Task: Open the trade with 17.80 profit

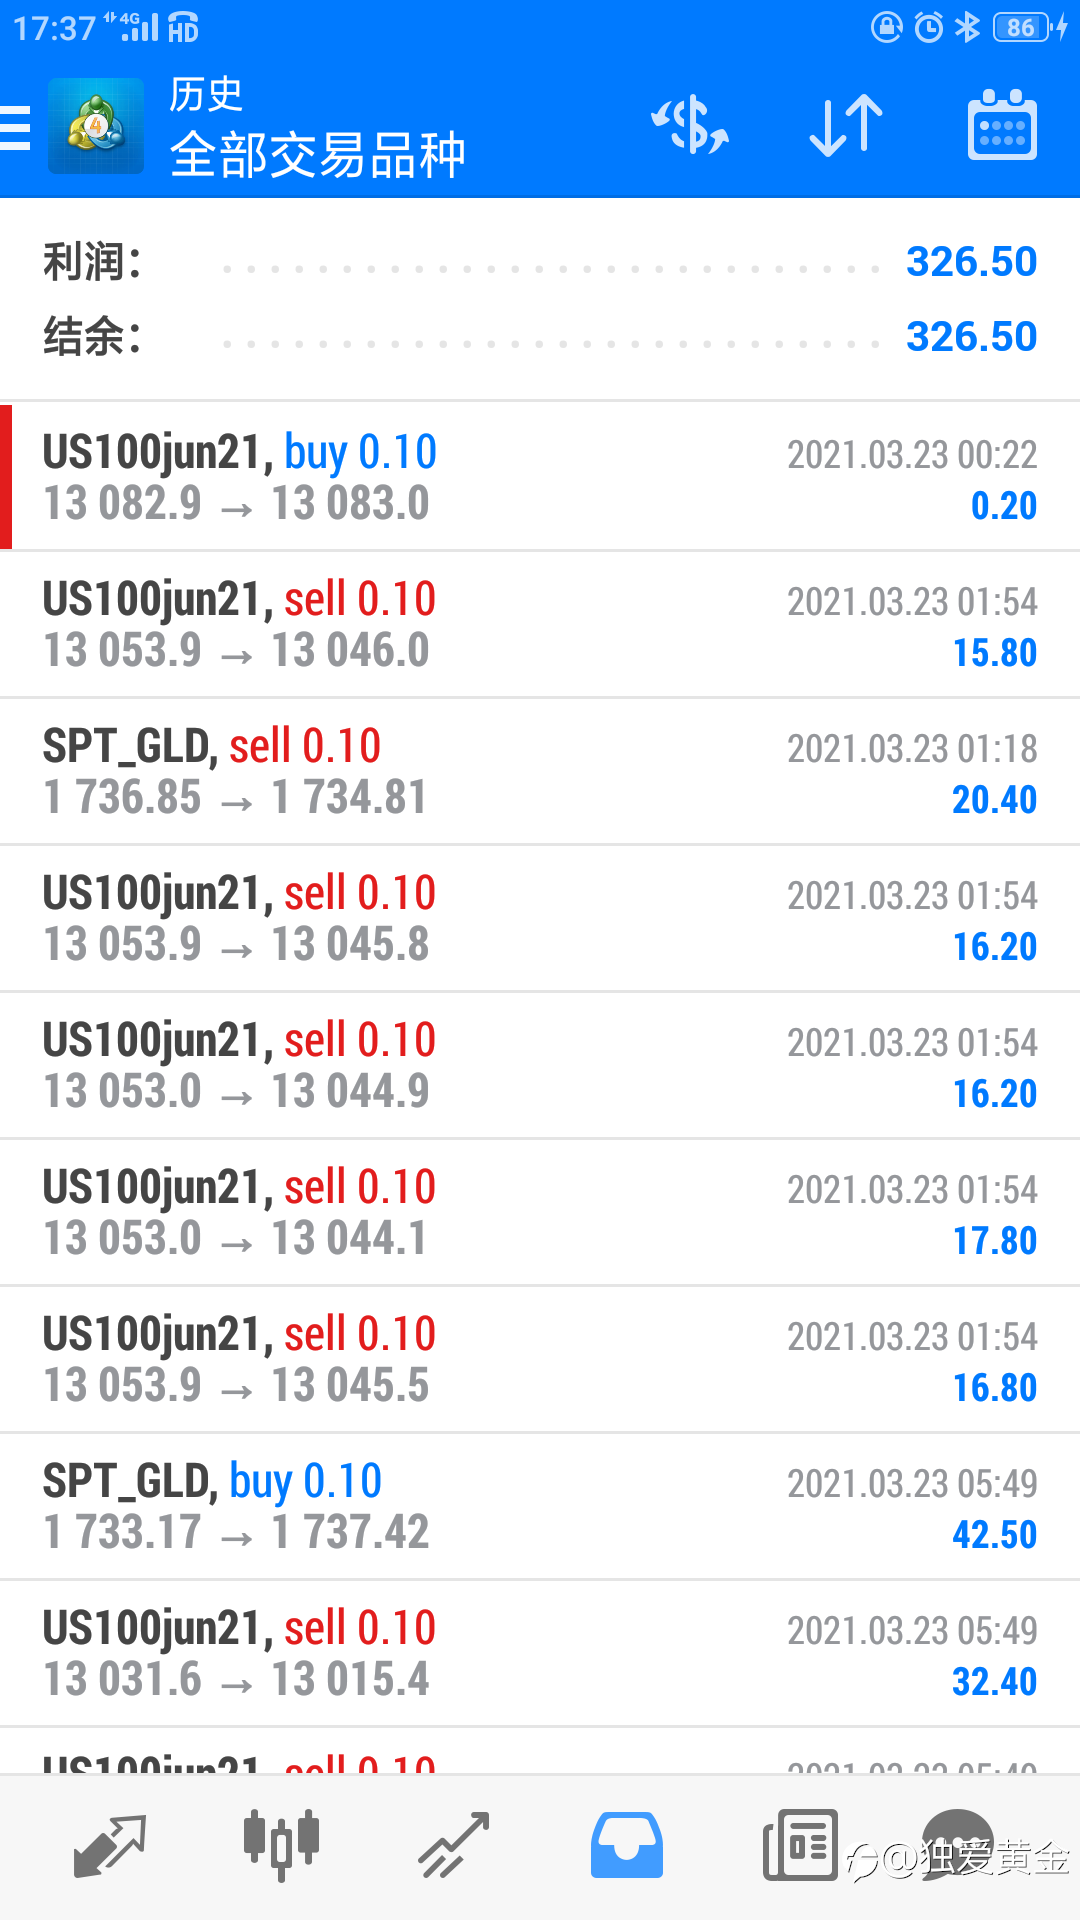Action: [540, 1212]
